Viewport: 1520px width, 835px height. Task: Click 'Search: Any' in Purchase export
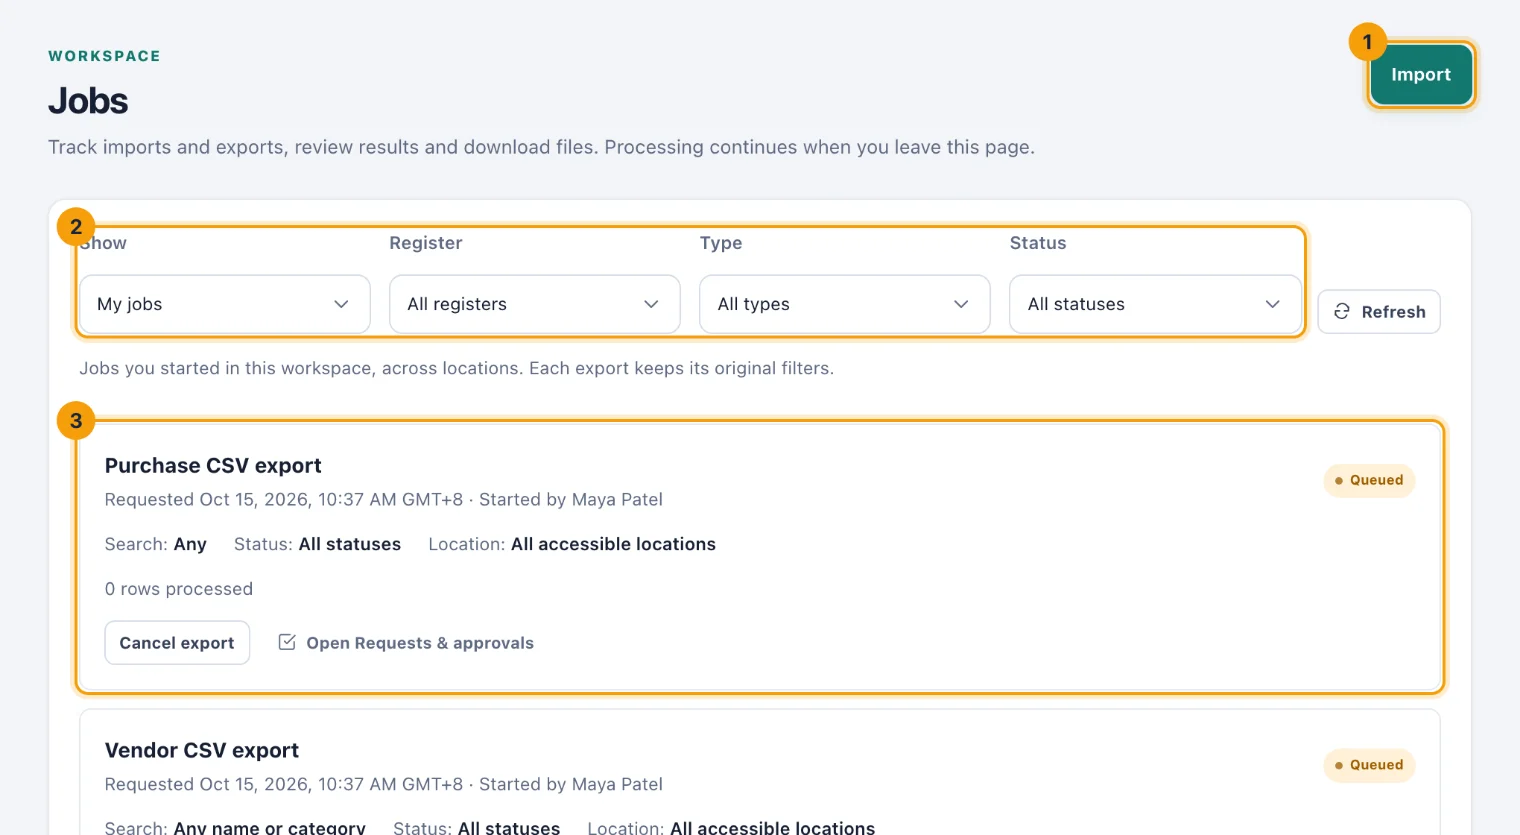[x=156, y=544]
